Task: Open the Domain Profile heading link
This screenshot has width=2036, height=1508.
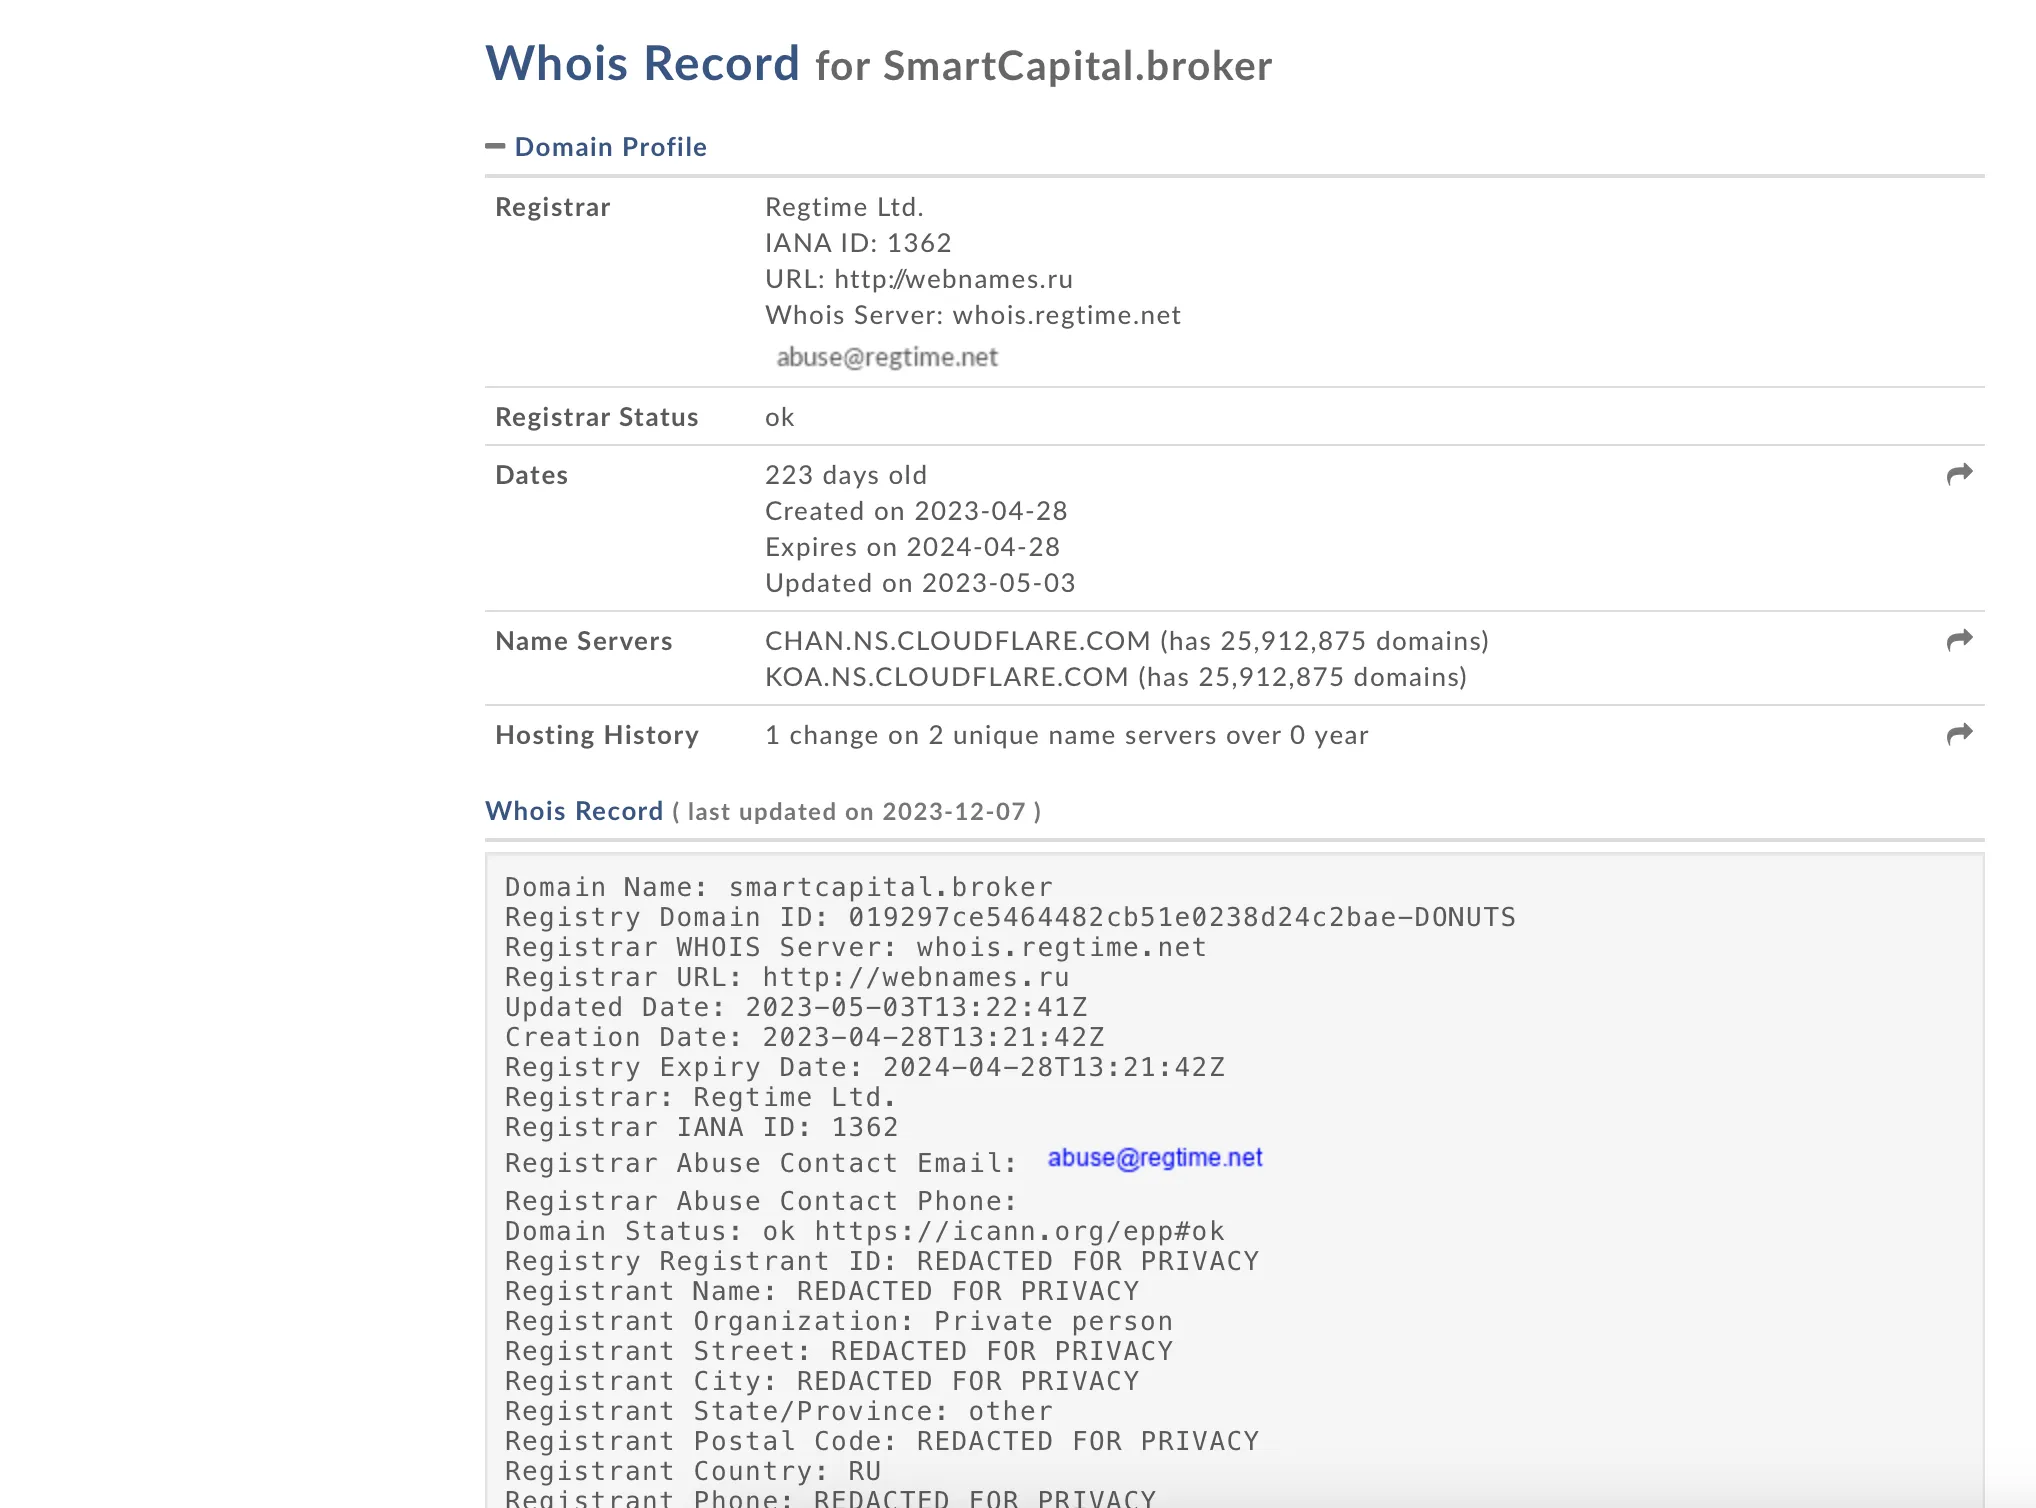Action: pos(610,147)
